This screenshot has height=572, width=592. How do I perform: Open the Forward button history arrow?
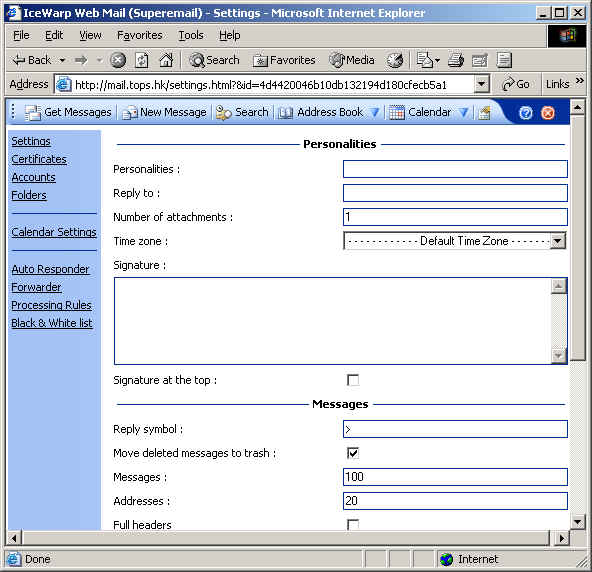pyautogui.click(x=99, y=60)
